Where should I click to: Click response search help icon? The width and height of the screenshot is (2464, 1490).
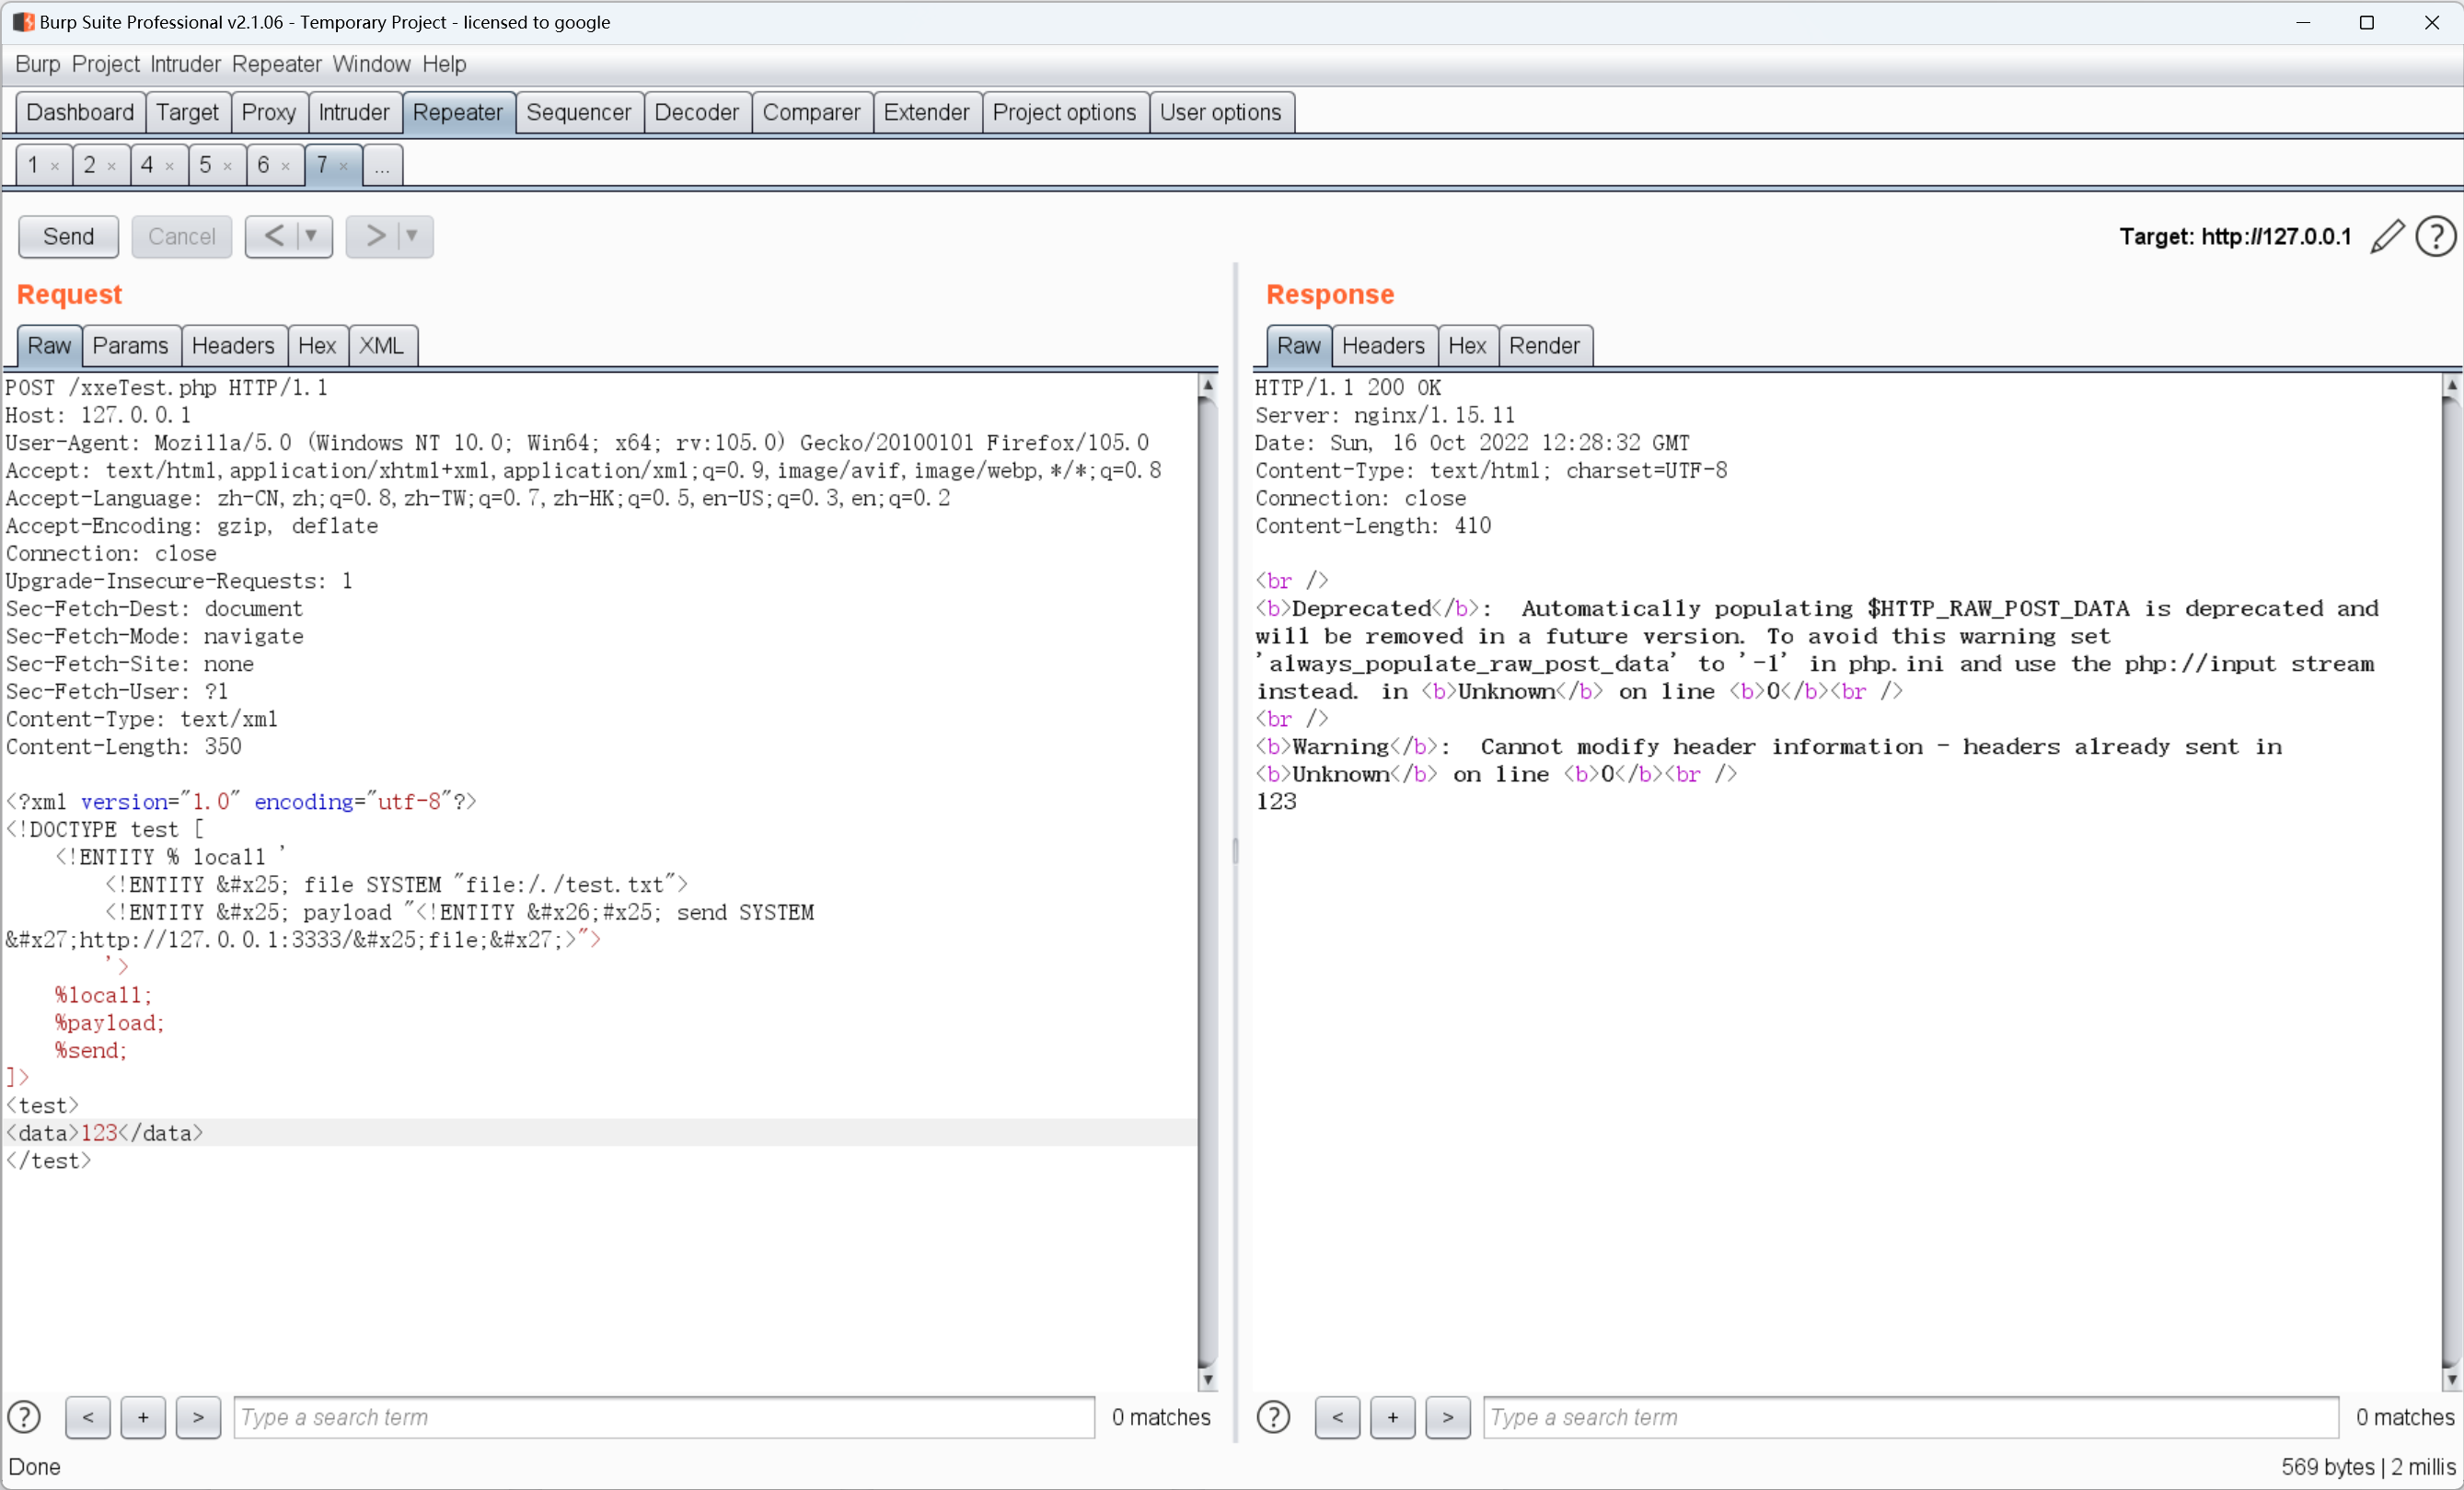(x=1273, y=1416)
